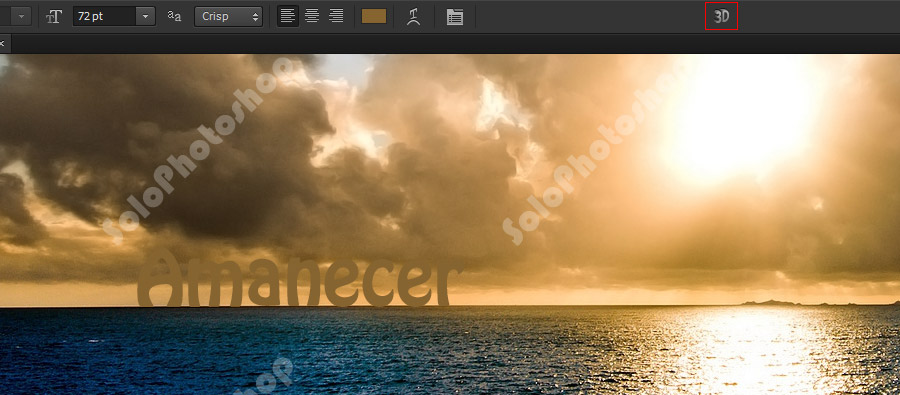This screenshot has height=395, width=900.
Task: Open the font style dropdown arrow
Action: 21,16
